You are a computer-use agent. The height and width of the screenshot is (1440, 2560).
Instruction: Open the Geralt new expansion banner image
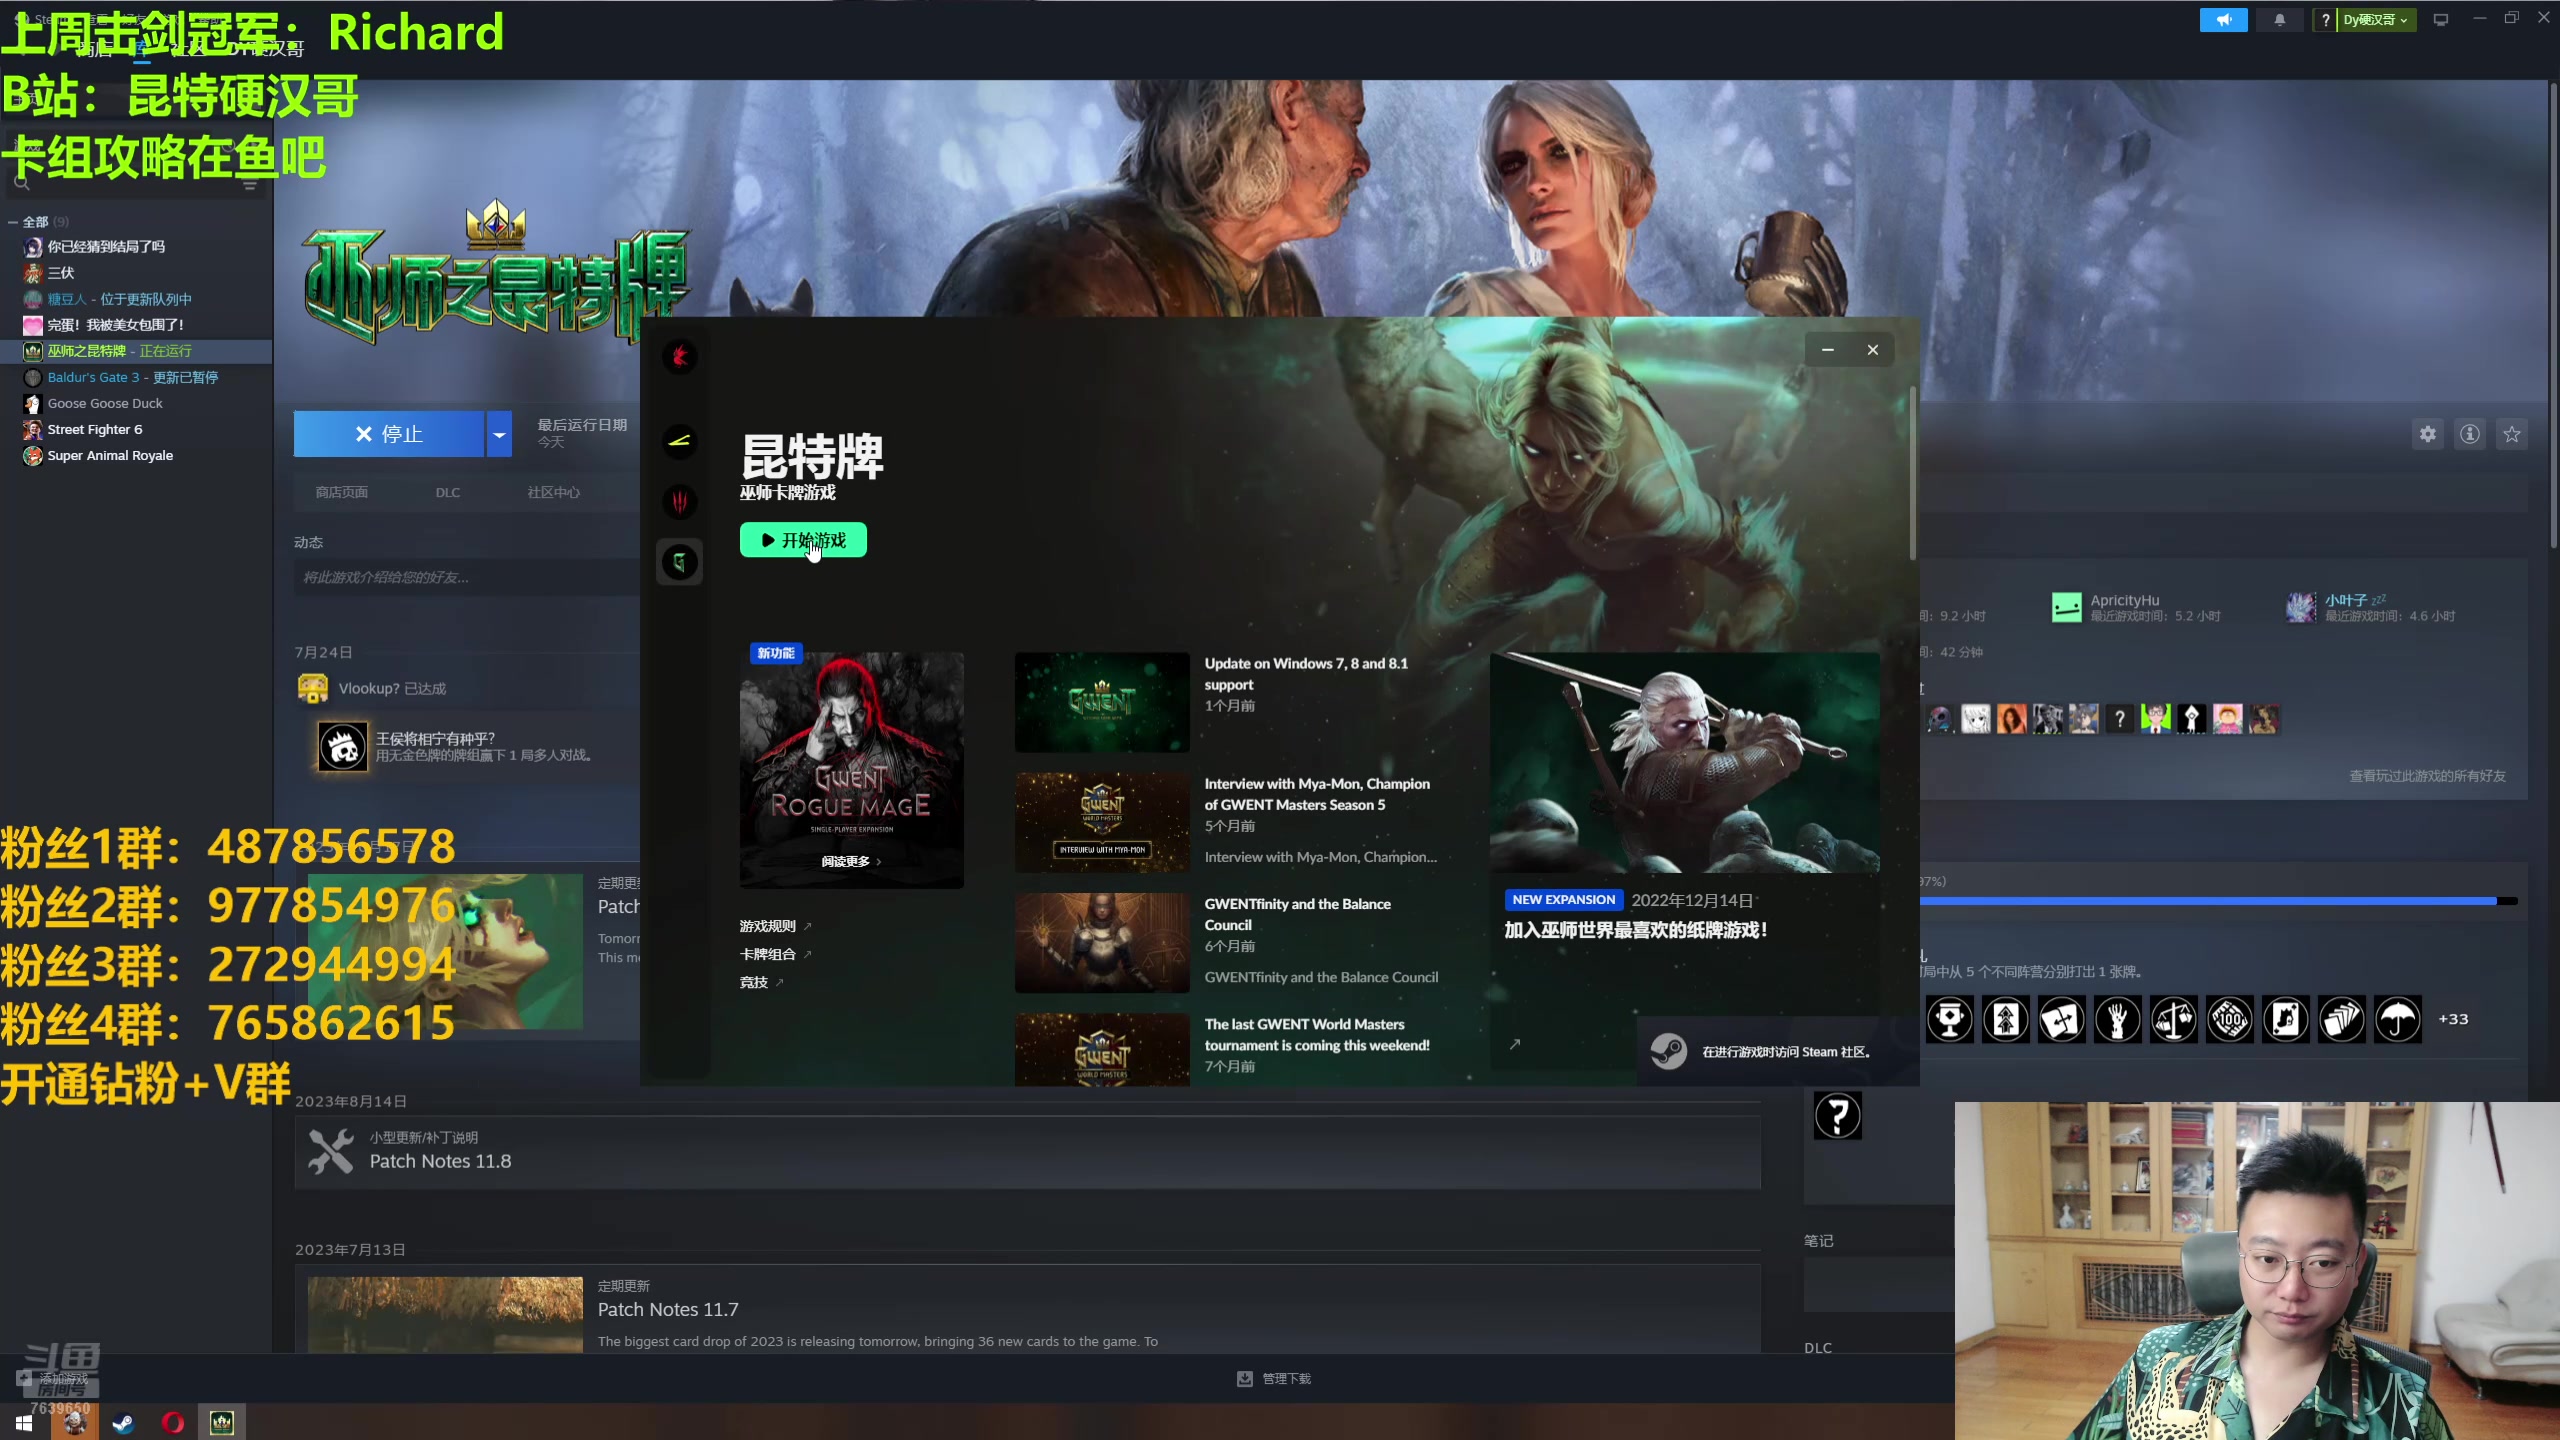point(1684,762)
